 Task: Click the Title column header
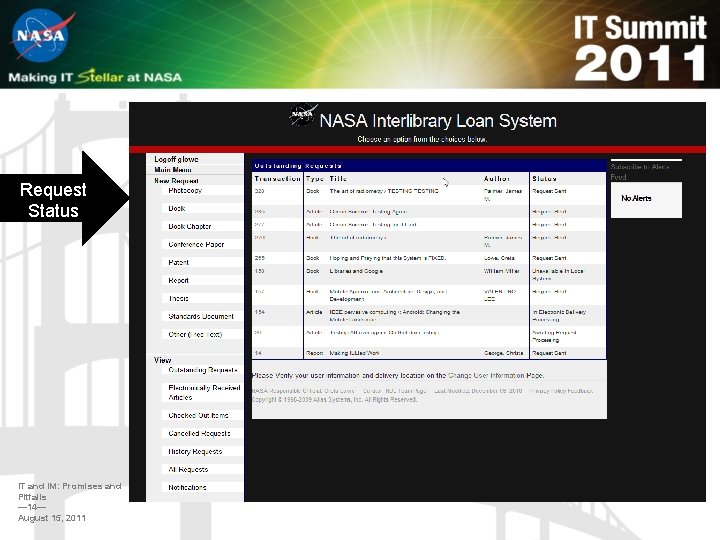point(338,179)
